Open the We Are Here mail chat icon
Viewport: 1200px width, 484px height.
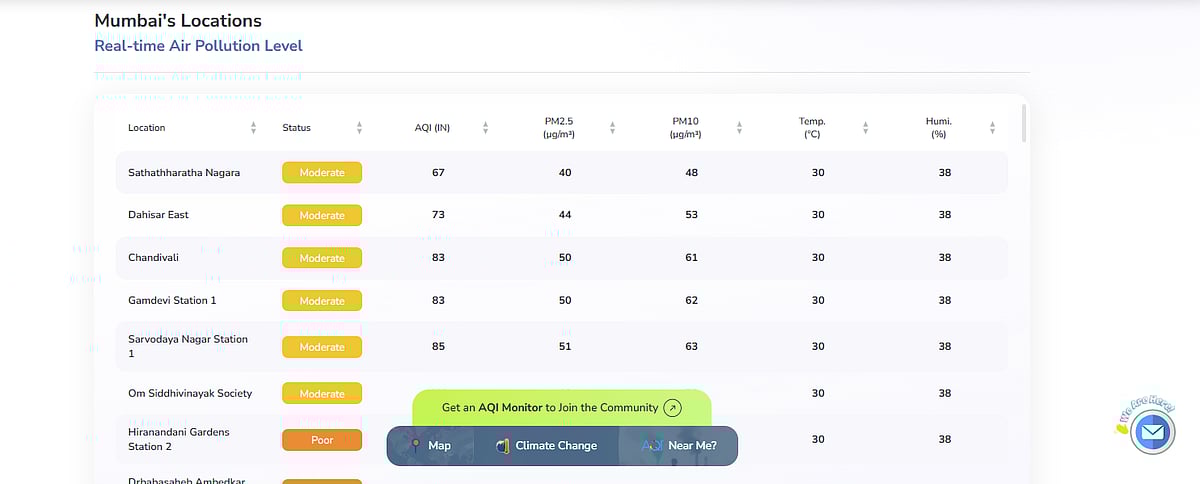tap(1152, 432)
